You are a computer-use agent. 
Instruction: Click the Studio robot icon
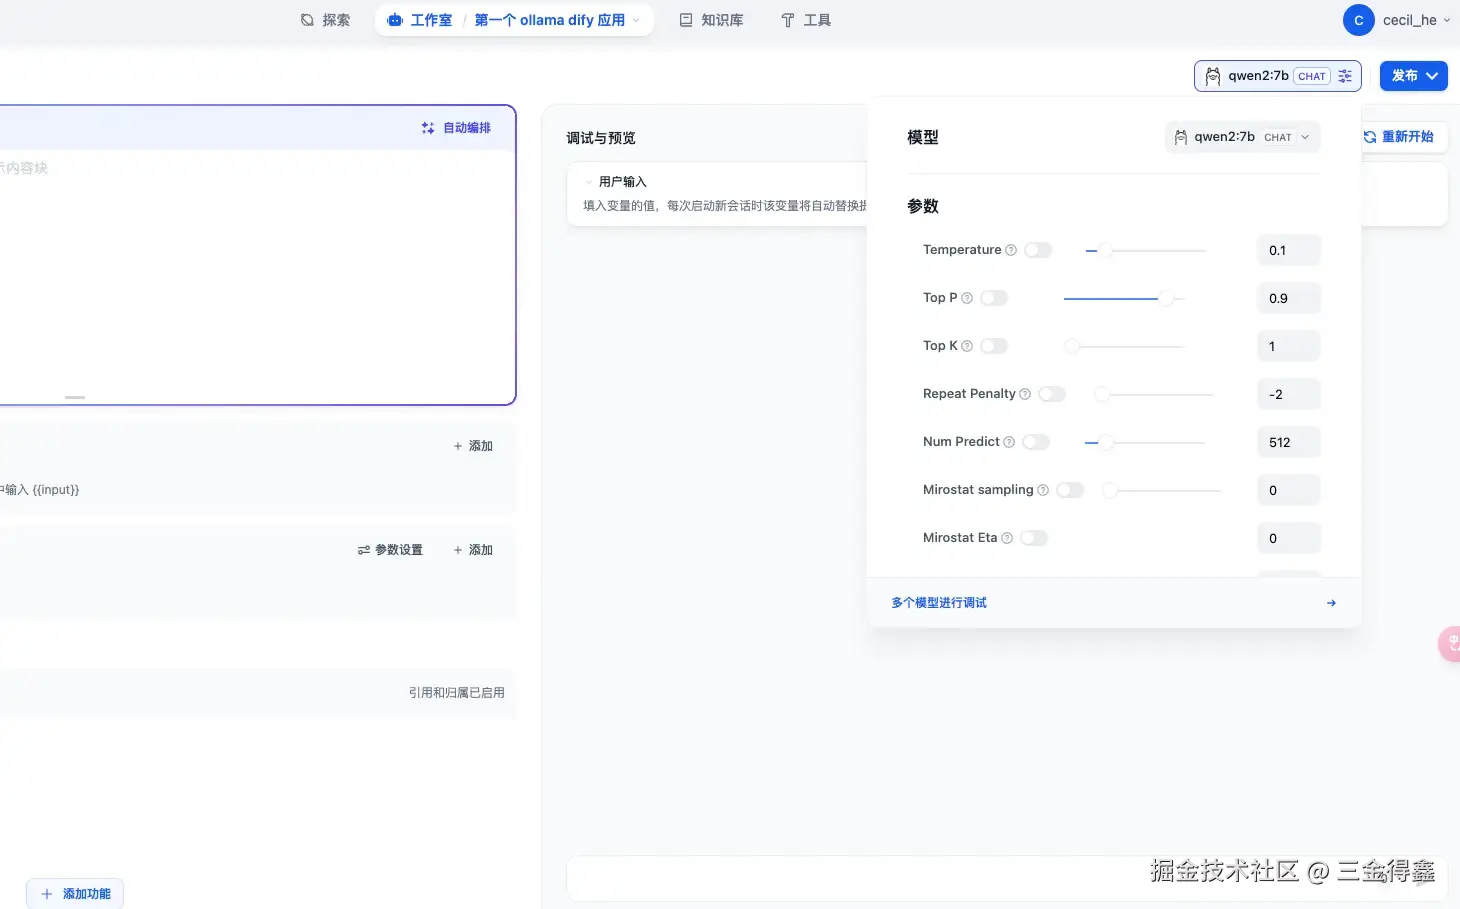[x=395, y=20]
